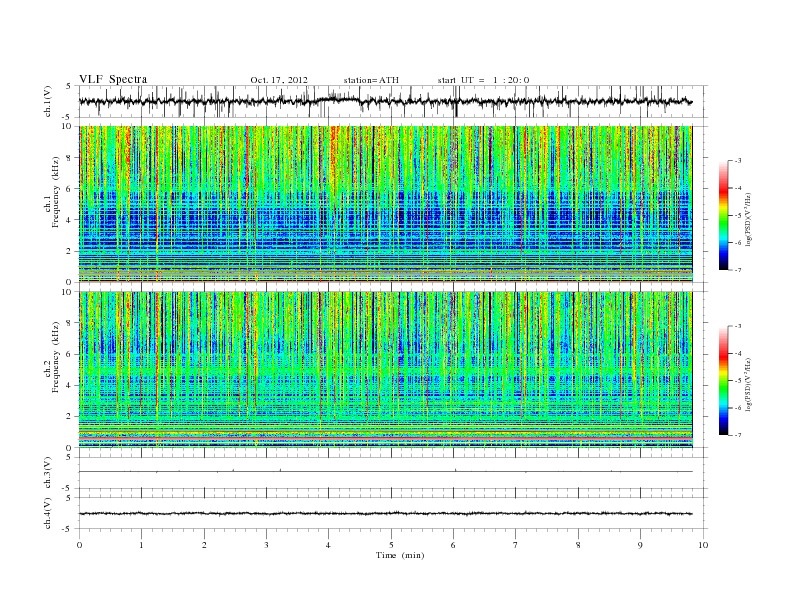The image size is (792, 612).
Task: Click the '4' kHz tick label on ch.1 spectrogram
Action: coord(70,220)
